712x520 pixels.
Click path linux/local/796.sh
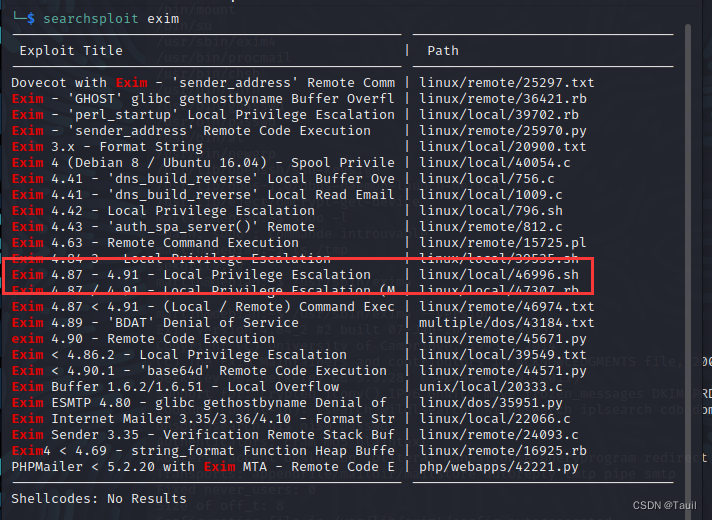(490, 211)
